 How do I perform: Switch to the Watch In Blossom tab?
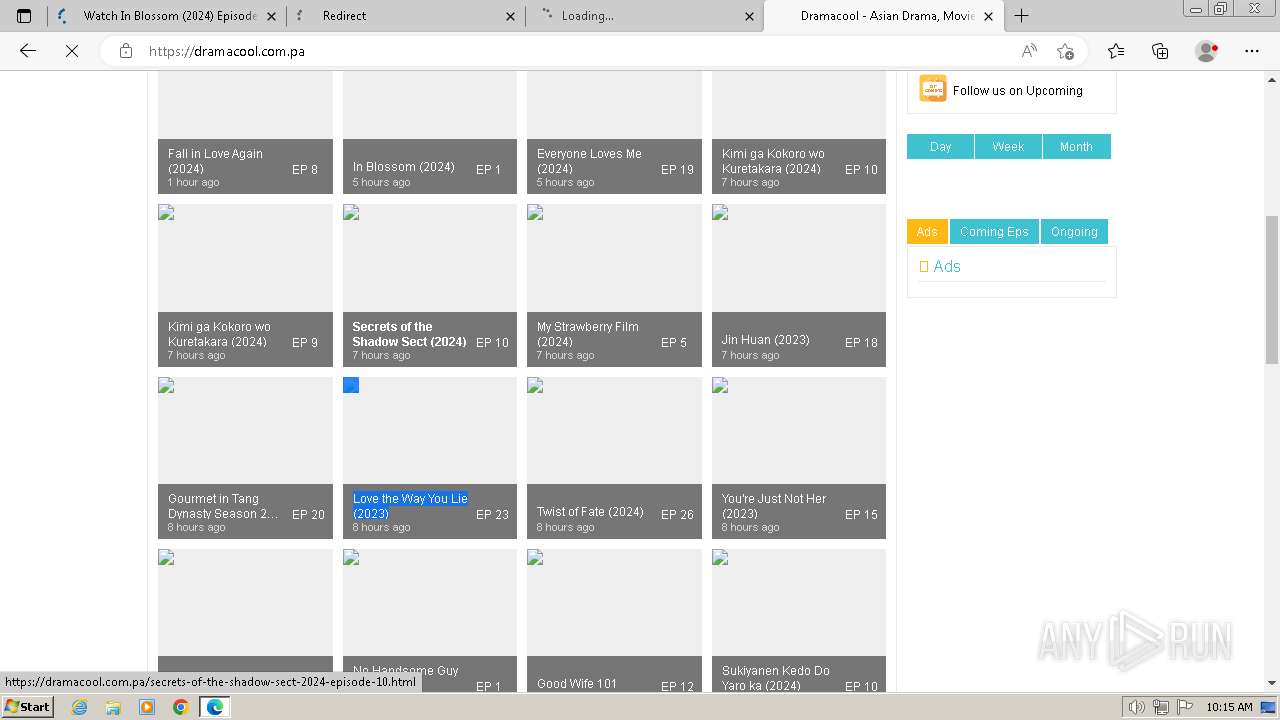168,16
